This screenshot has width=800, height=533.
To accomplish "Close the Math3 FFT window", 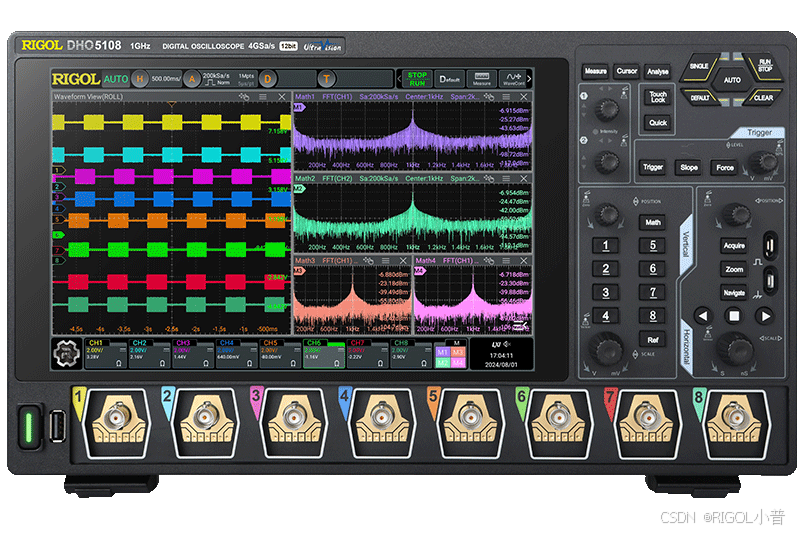I will click(x=403, y=261).
